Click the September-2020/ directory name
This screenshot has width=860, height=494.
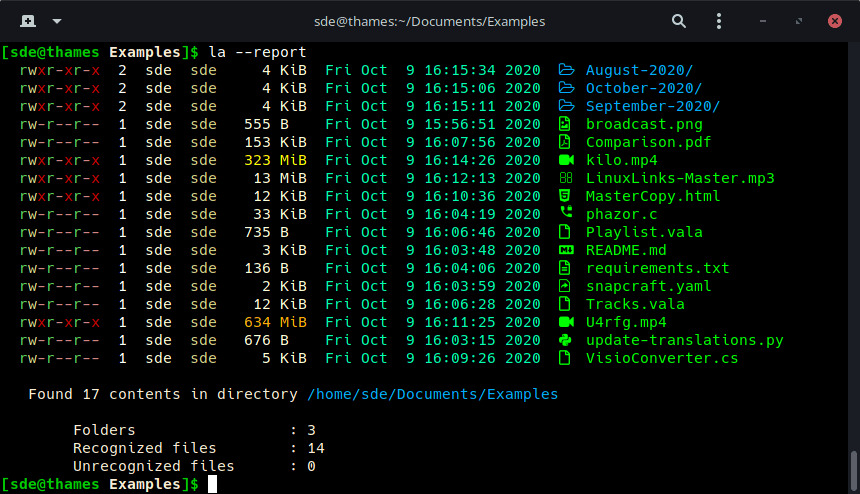pyautogui.click(x=653, y=106)
